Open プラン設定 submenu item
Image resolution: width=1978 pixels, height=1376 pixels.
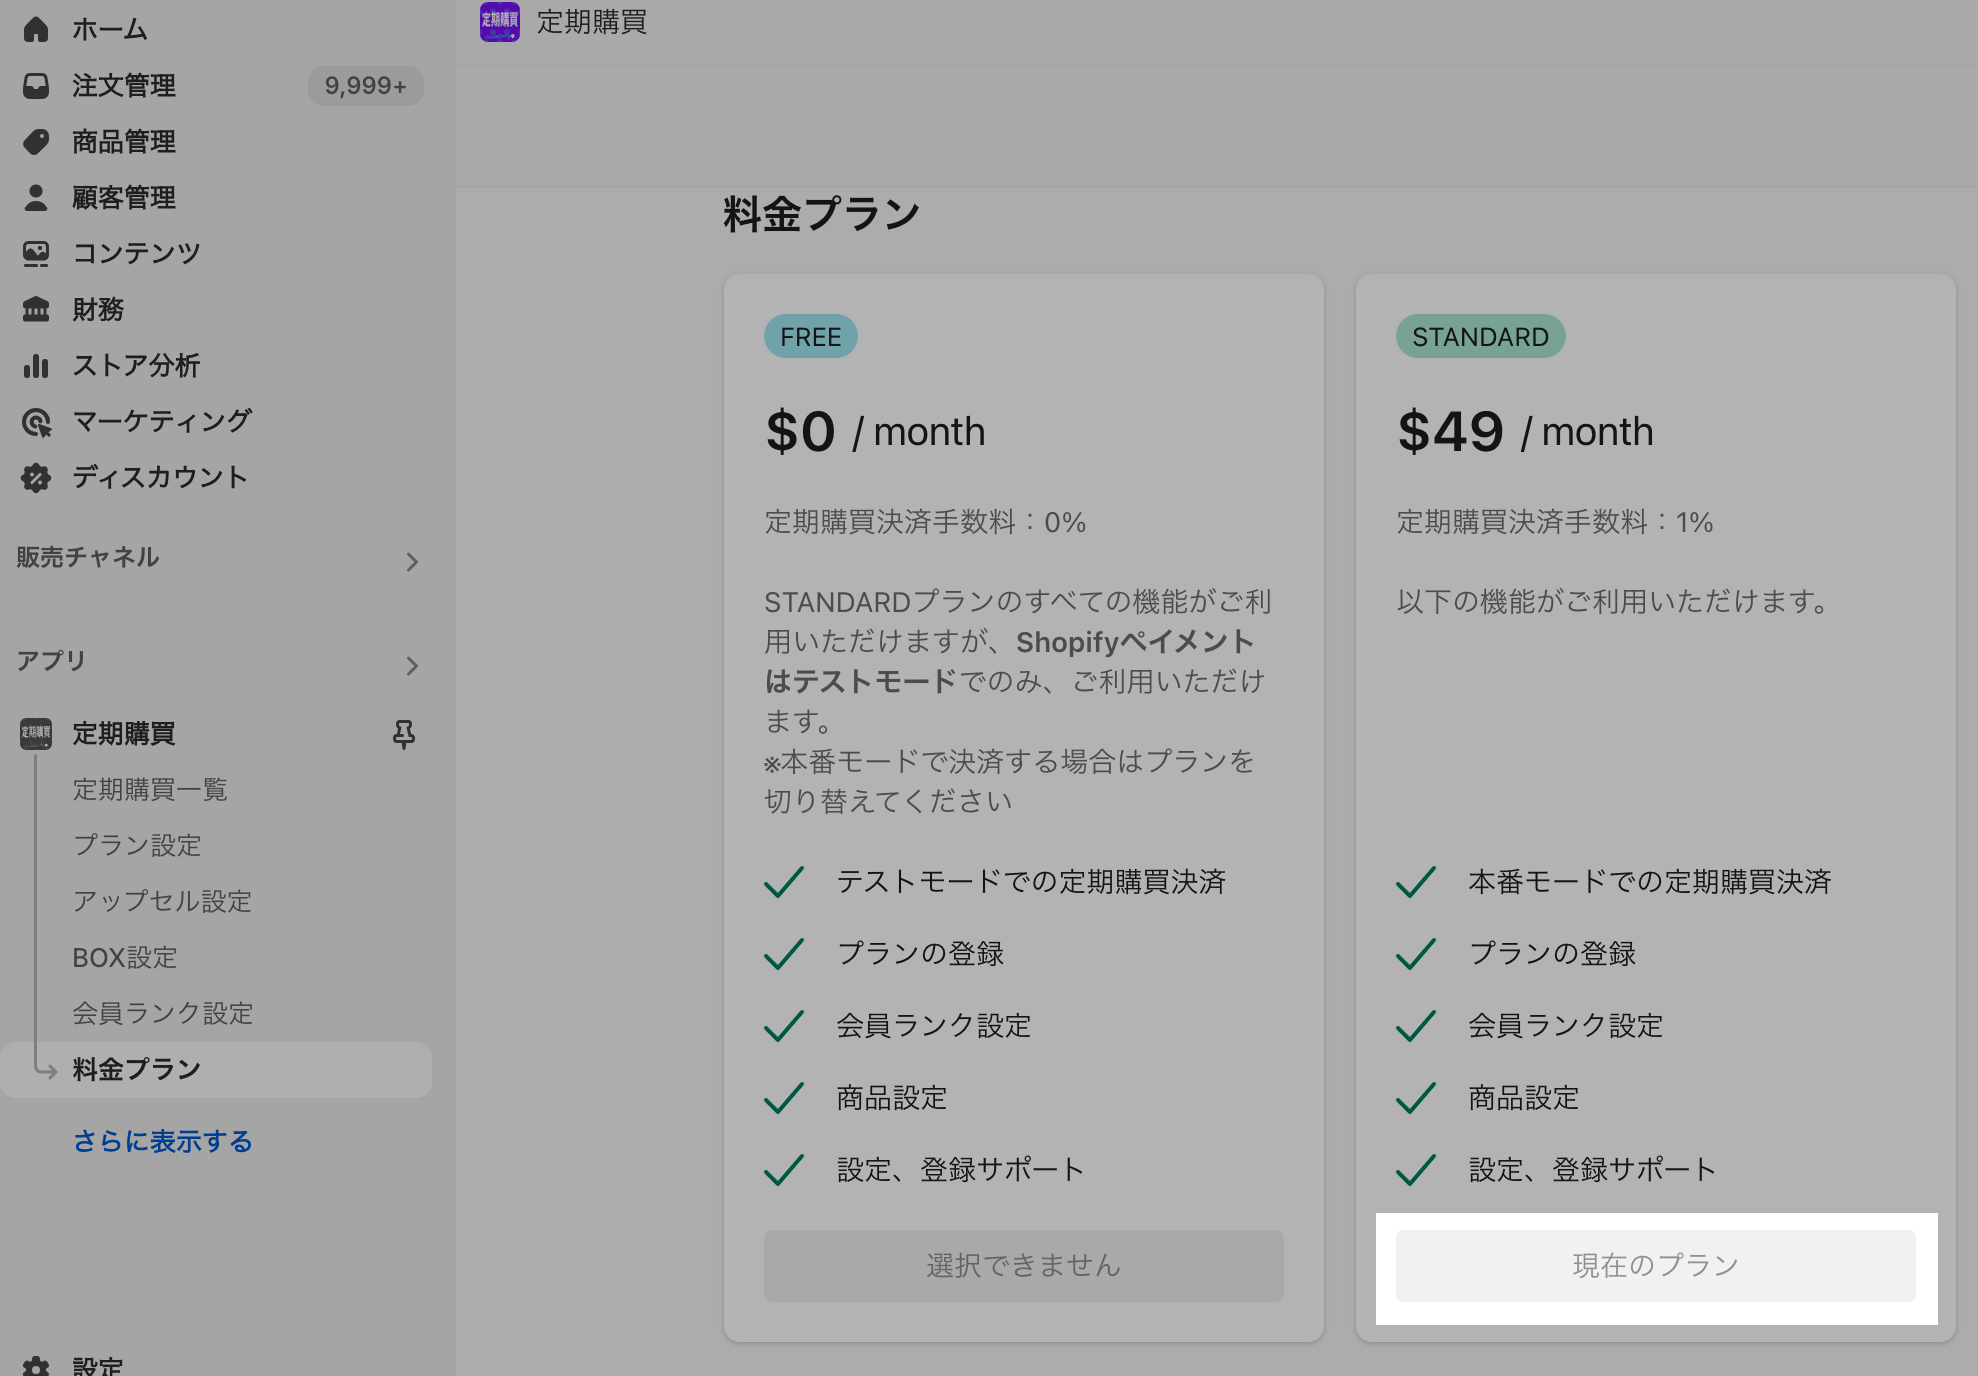pos(137,846)
